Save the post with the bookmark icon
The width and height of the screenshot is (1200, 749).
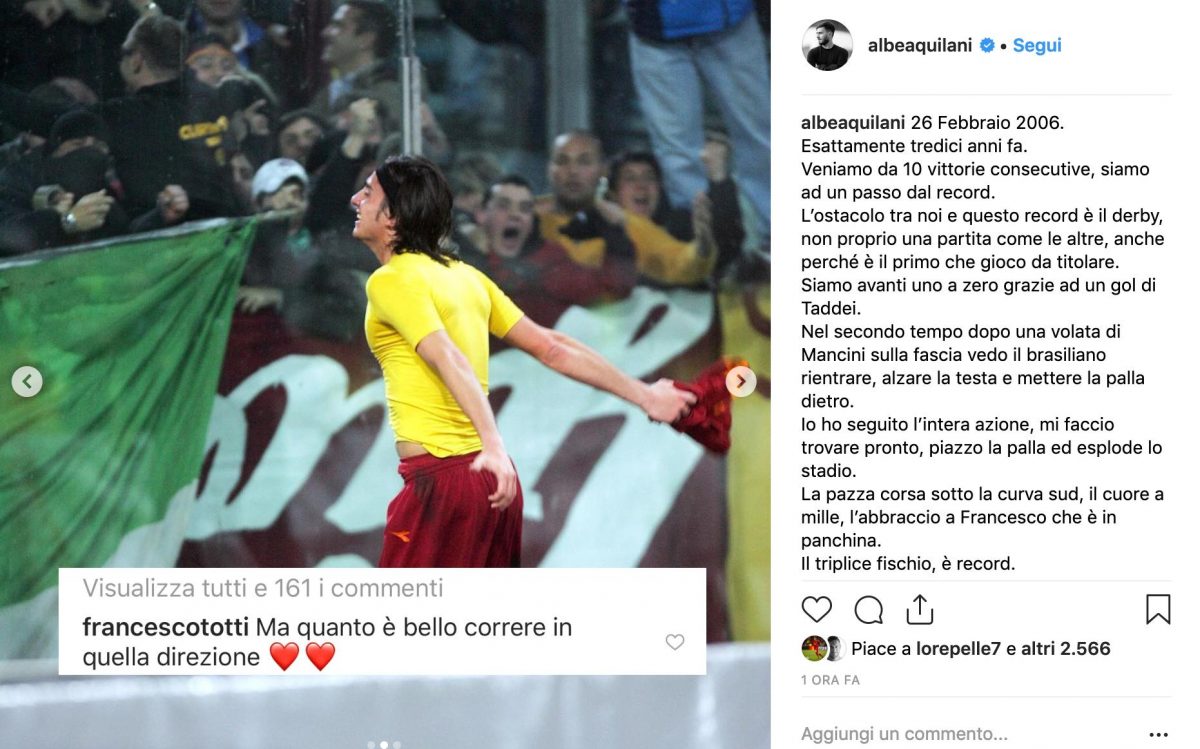[1158, 609]
